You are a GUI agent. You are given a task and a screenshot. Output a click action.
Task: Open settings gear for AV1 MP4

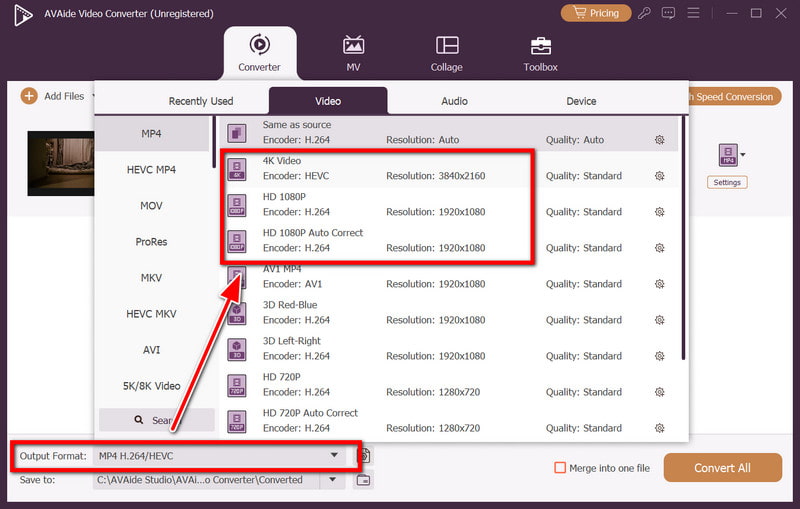coord(660,284)
